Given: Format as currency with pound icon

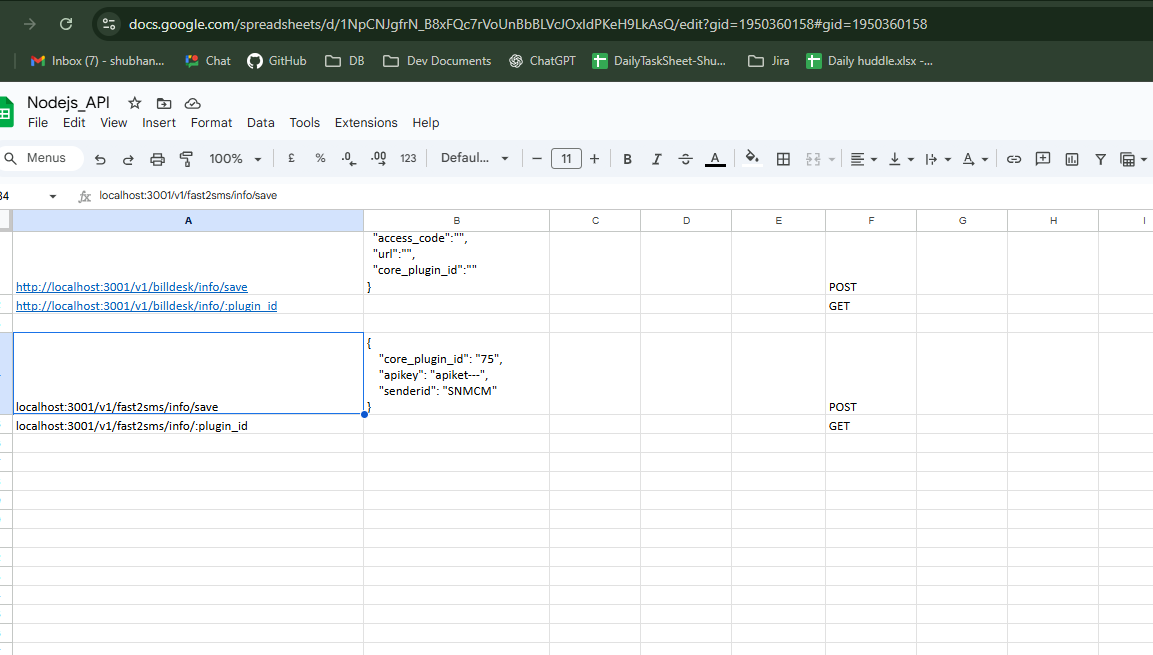Looking at the screenshot, I should (291, 158).
